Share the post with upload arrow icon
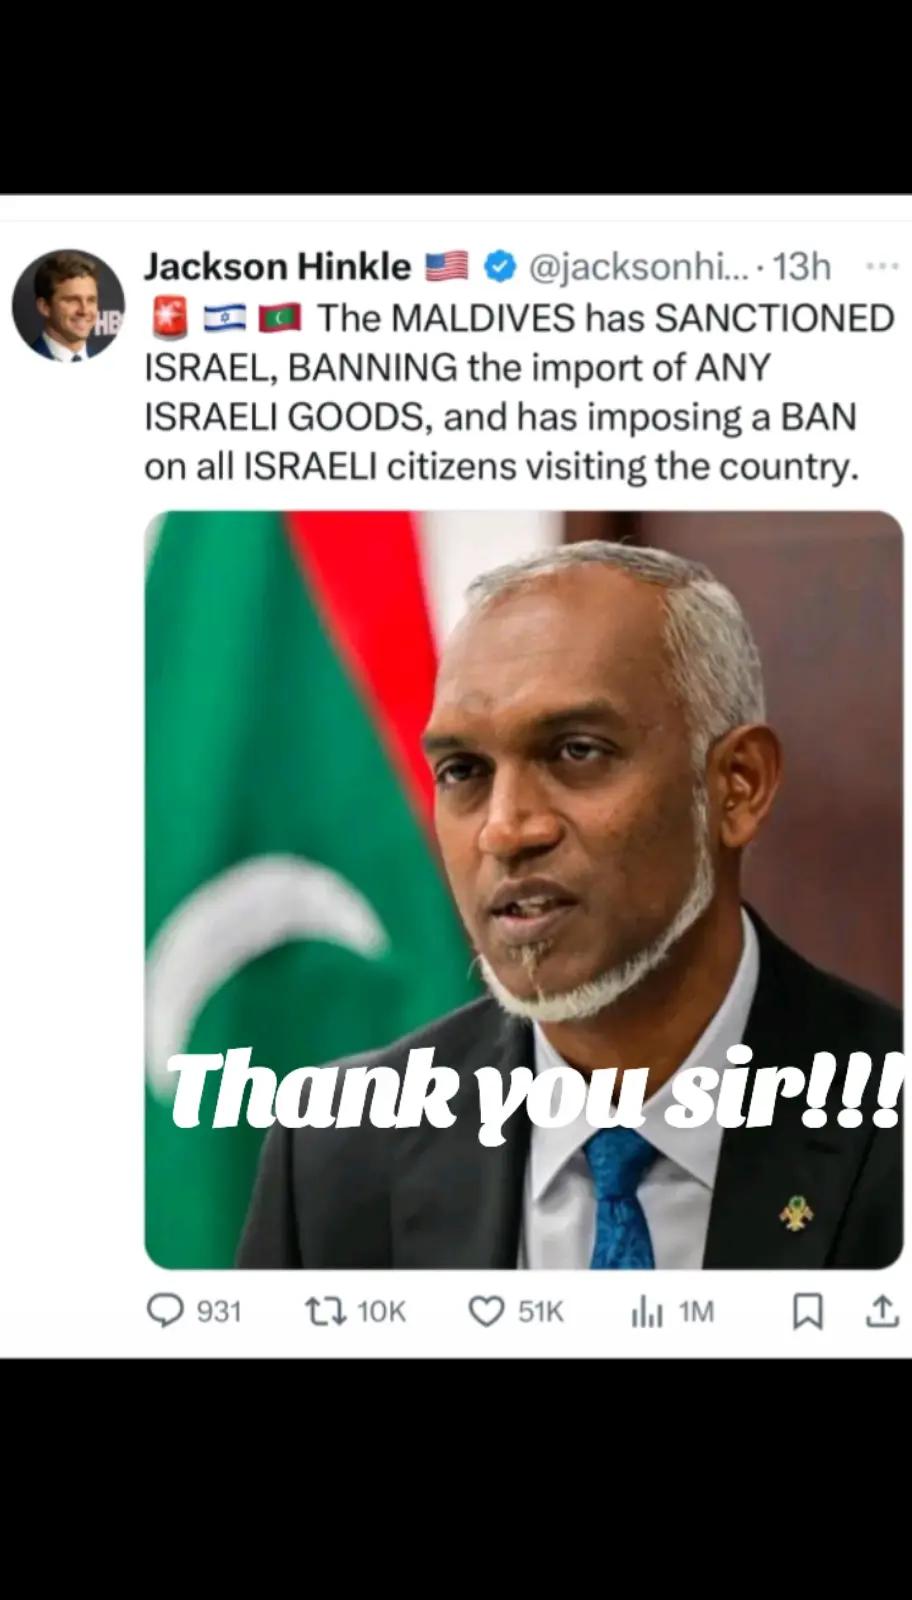Image resolution: width=912 pixels, height=1600 pixels. tap(881, 1311)
